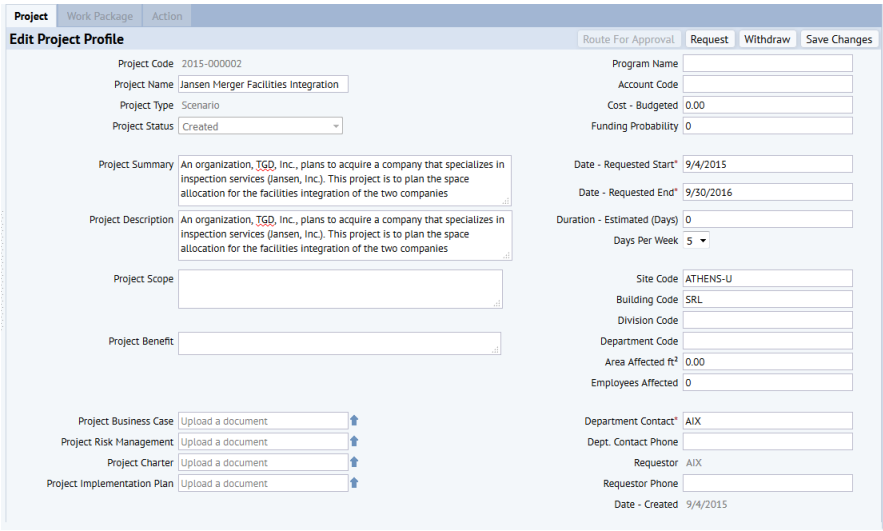Click the Request button
The image size is (883, 531).
pos(709,39)
